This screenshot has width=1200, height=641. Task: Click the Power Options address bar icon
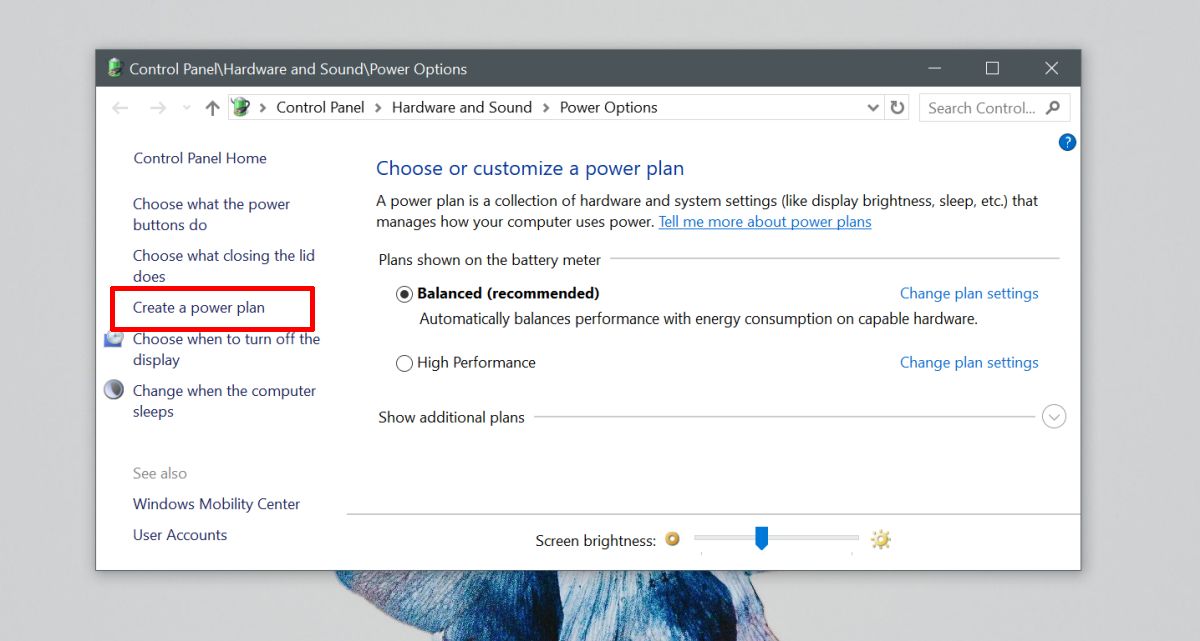(x=240, y=107)
